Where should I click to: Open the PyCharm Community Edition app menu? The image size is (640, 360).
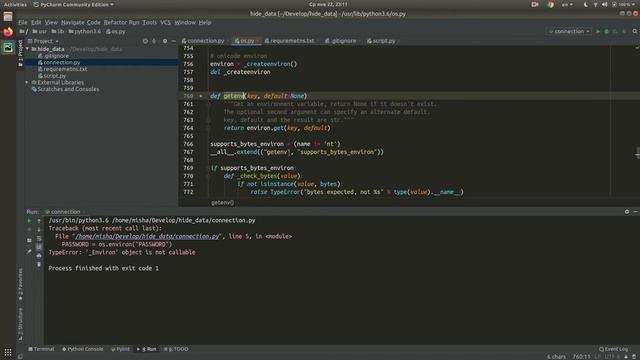pyautogui.click(x=73, y=4)
